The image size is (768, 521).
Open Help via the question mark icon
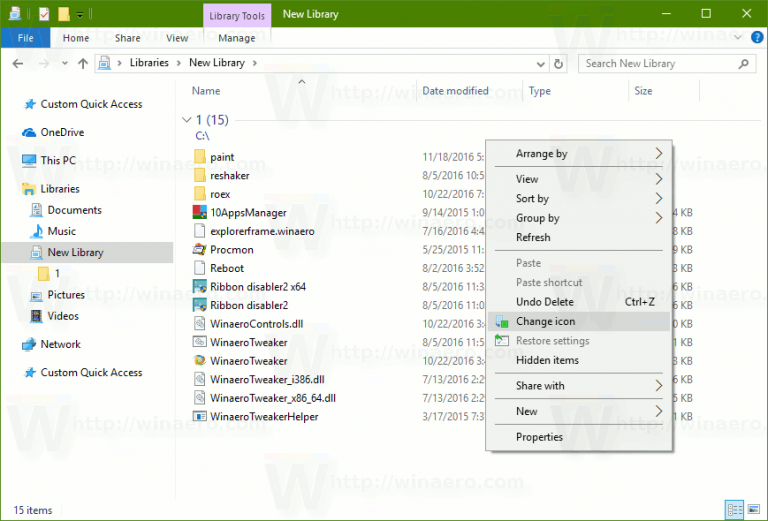pos(757,37)
